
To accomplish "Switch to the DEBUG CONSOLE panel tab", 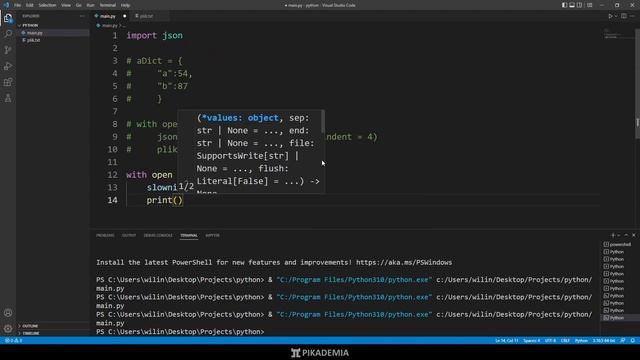I will (x=158, y=236).
